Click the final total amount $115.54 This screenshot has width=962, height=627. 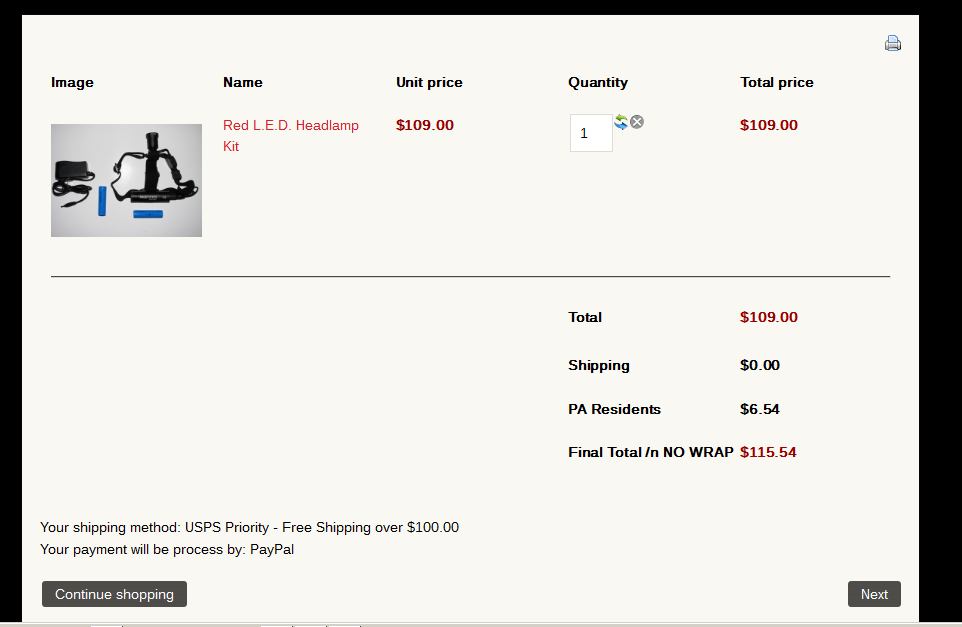(x=768, y=452)
